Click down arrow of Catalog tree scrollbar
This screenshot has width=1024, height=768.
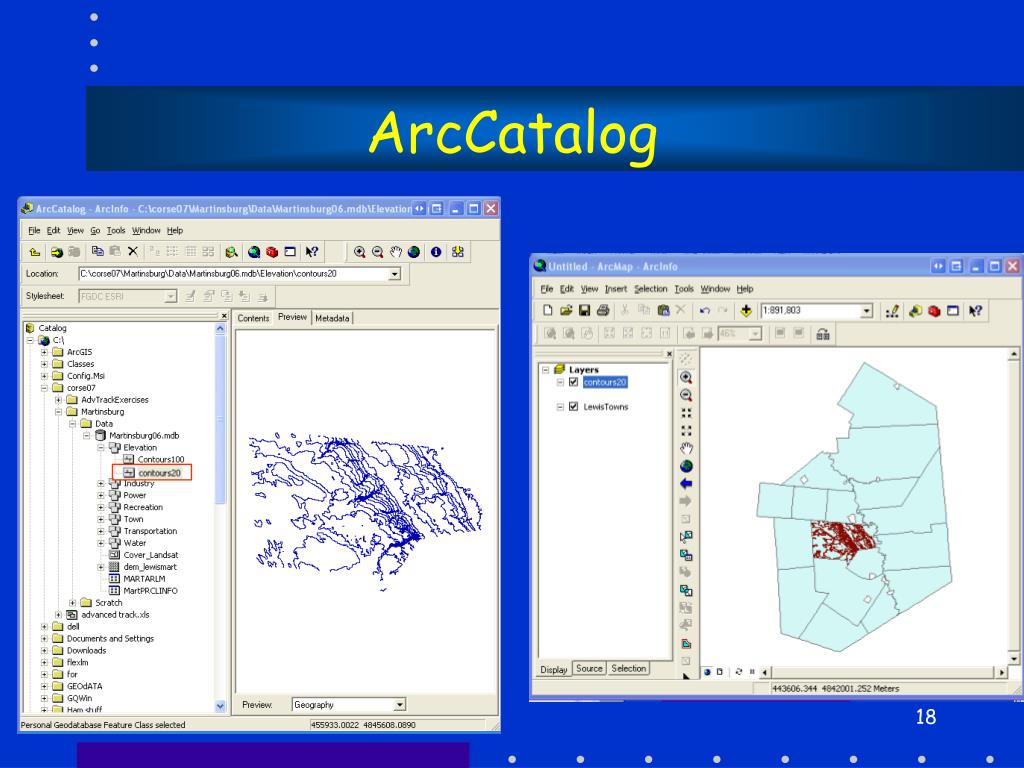click(220, 706)
